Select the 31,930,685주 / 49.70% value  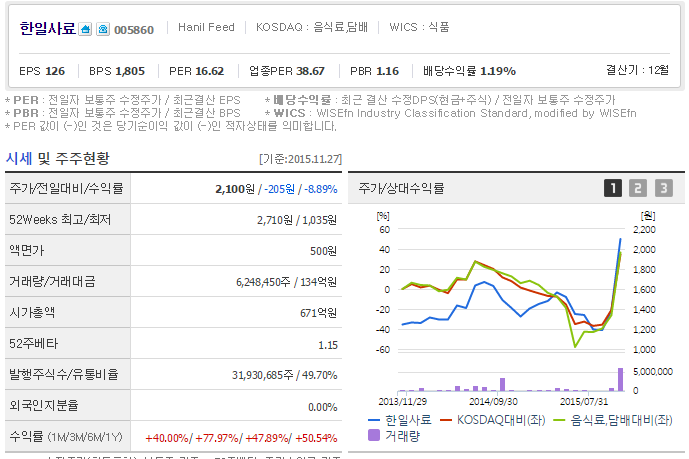pyautogui.click(x=285, y=376)
